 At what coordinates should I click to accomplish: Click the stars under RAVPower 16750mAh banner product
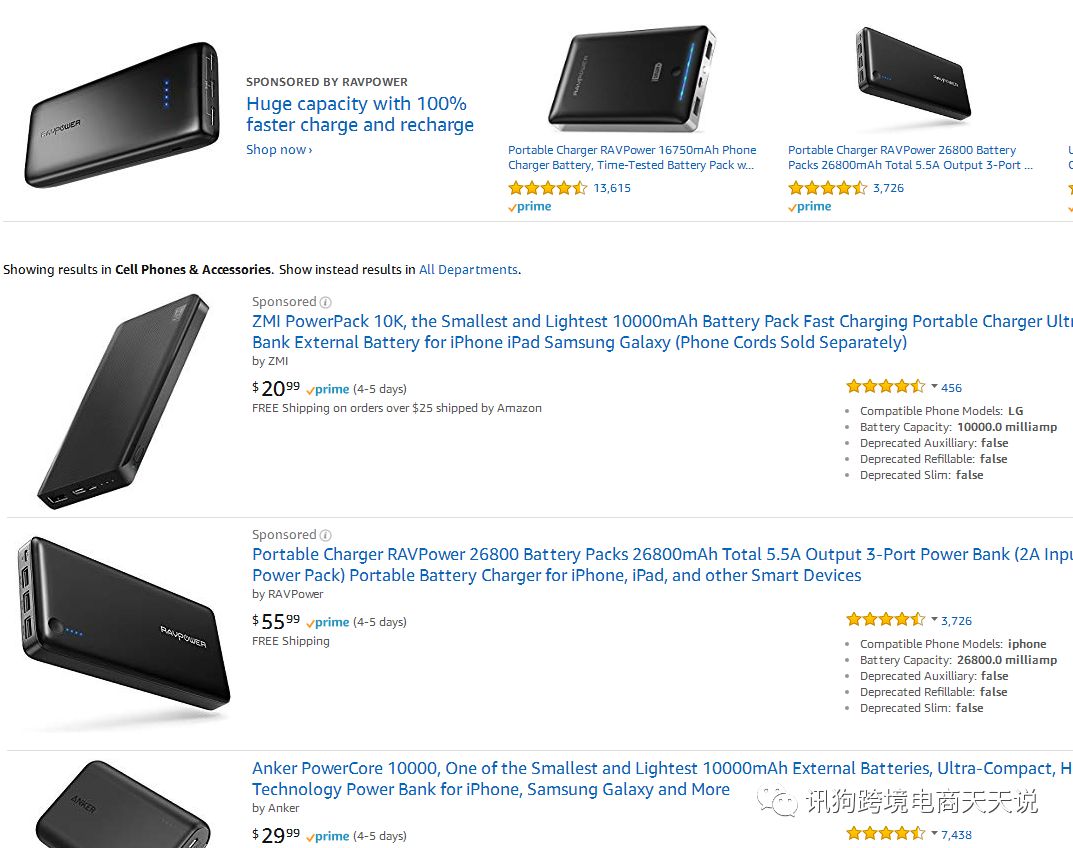point(547,188)
